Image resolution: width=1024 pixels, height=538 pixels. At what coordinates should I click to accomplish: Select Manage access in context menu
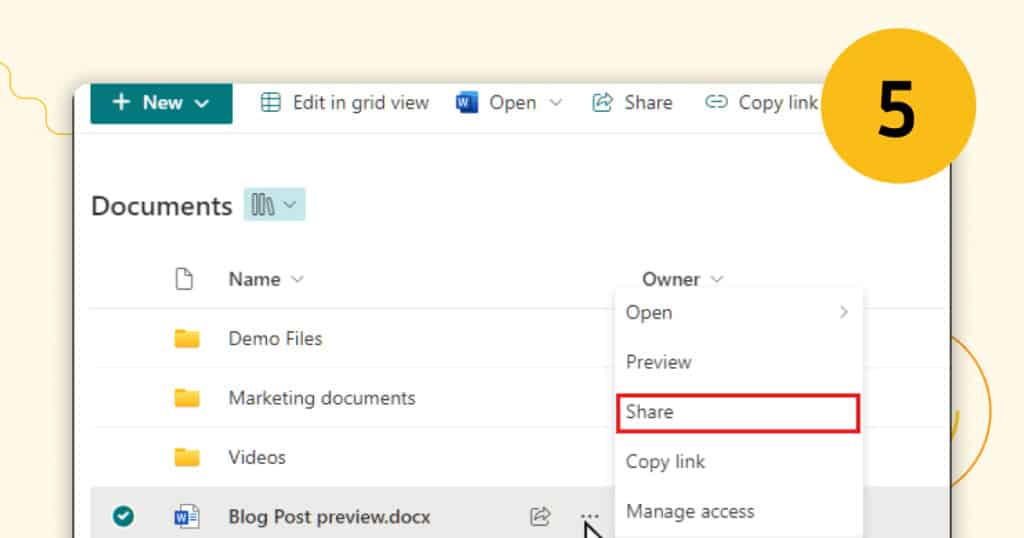[690, 512]
